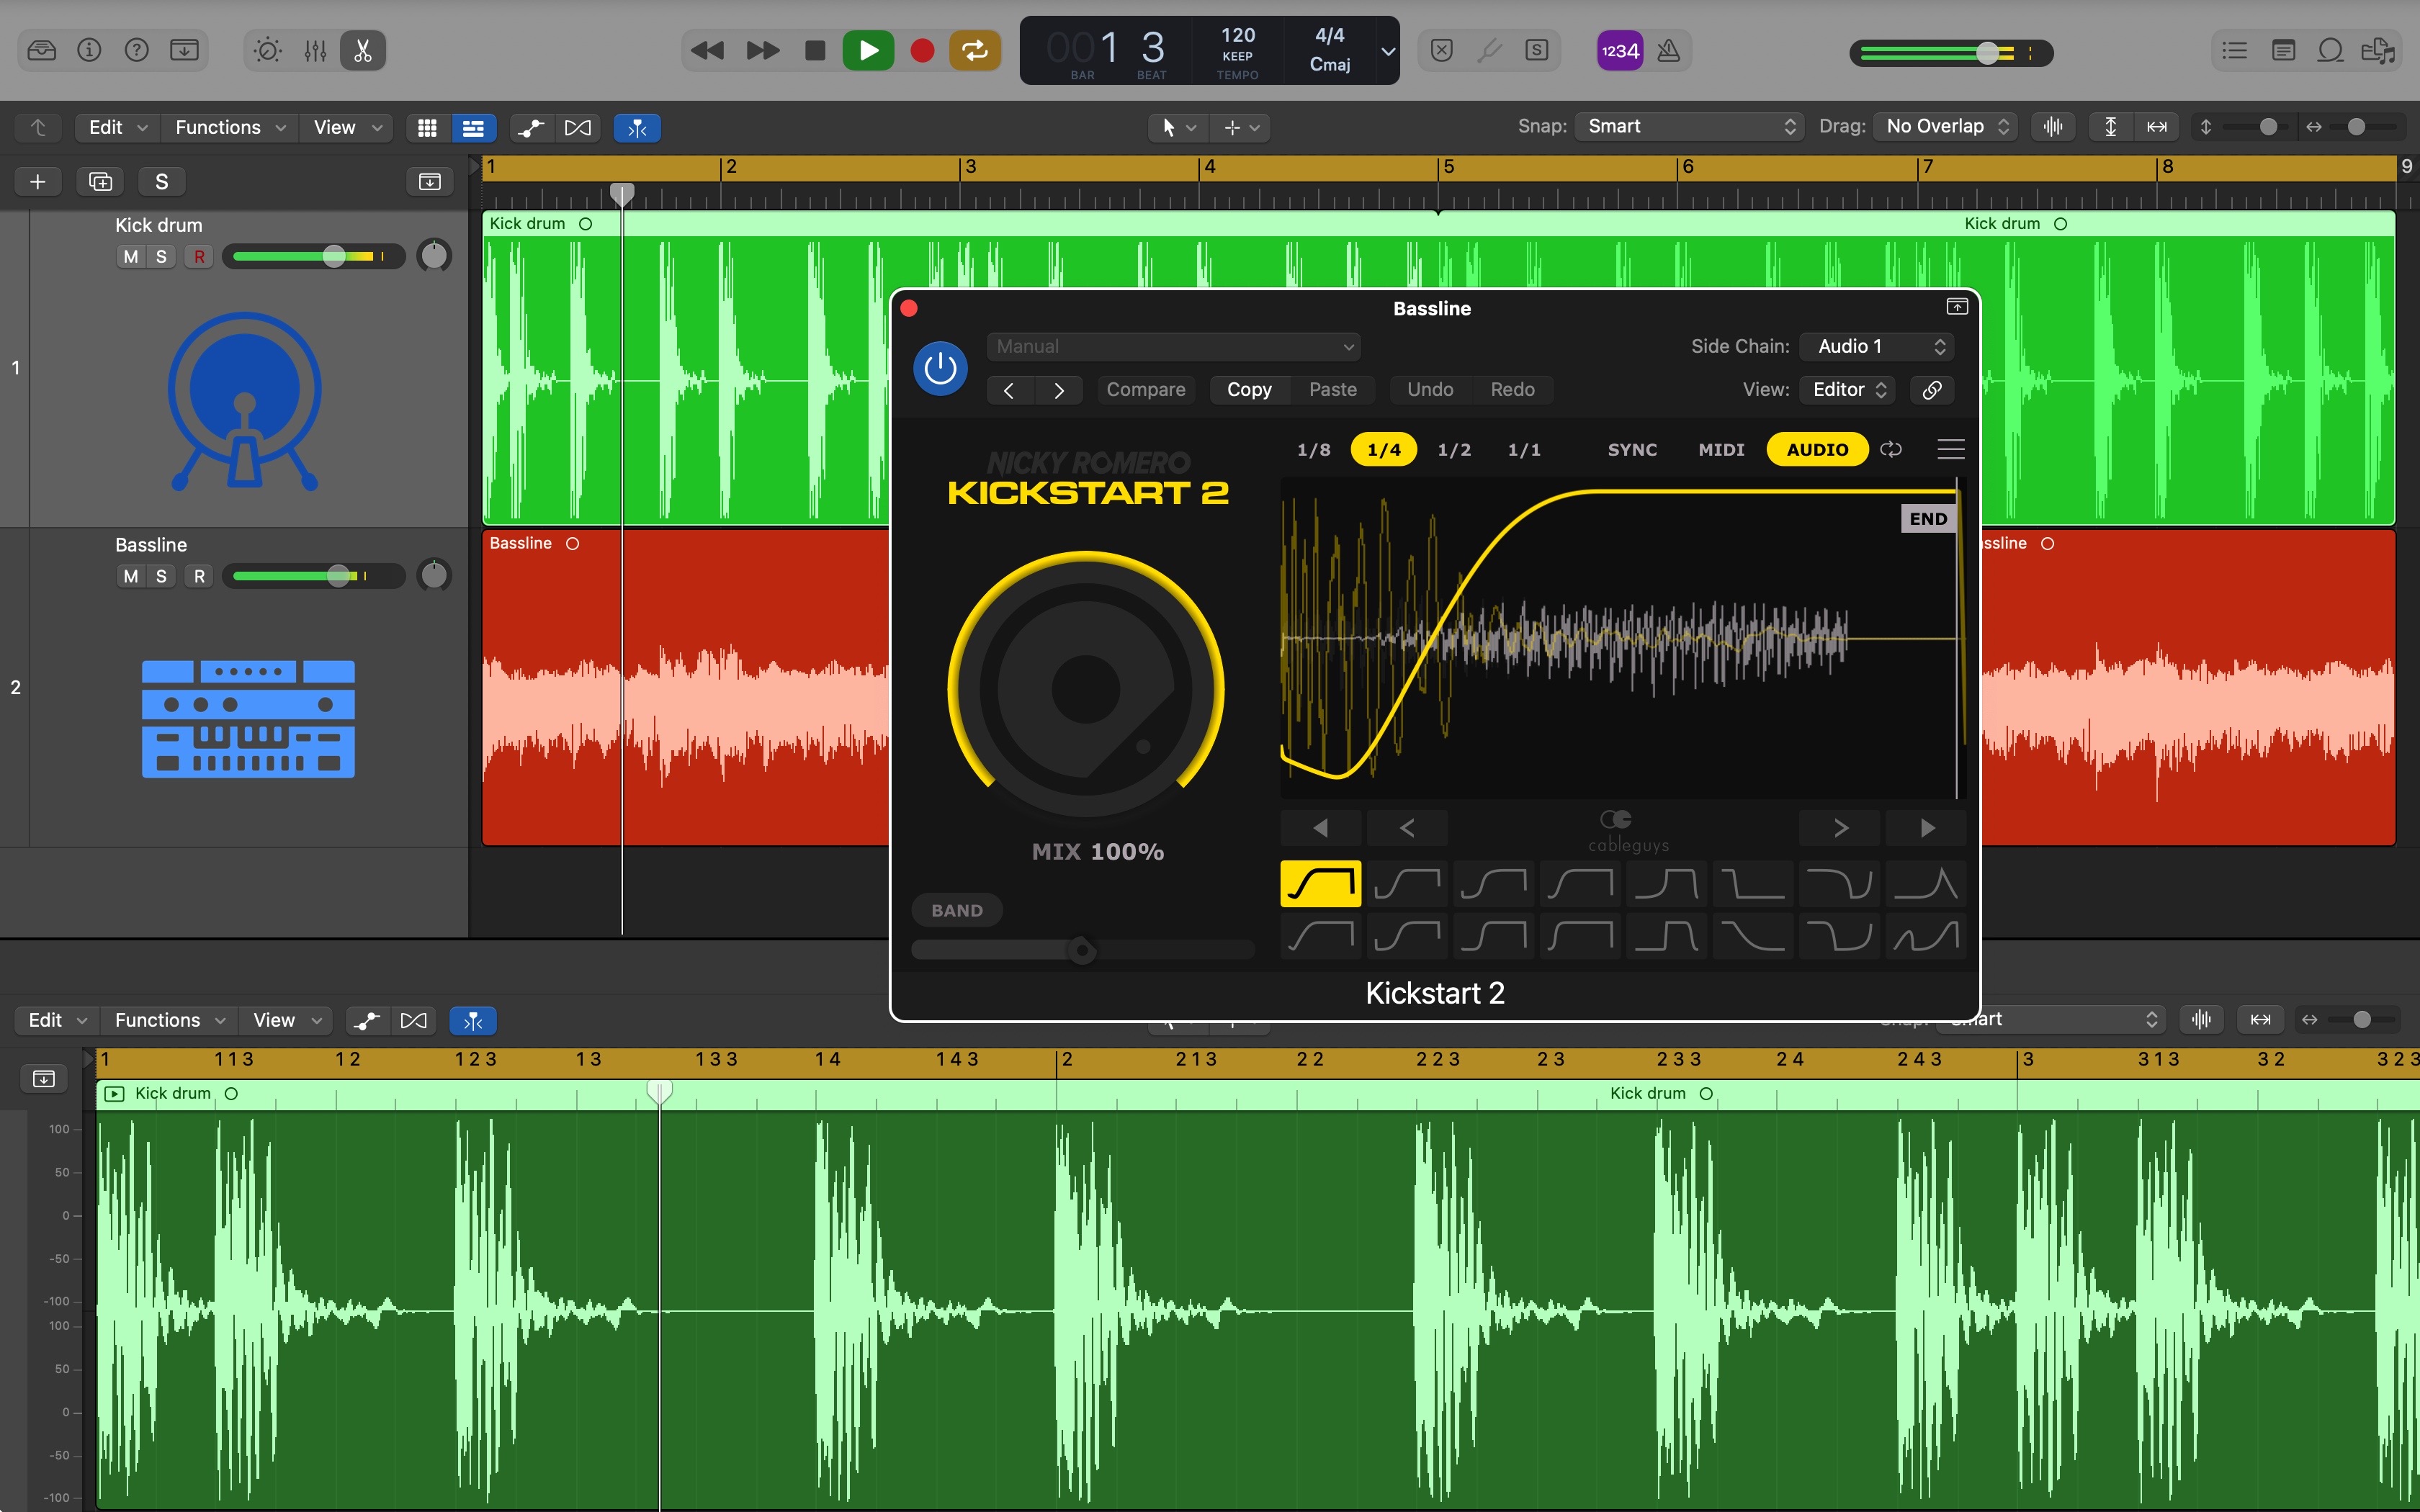Open Drag No Overlap dropdown
2420x1512 pixels.
(x=1946, y=126)
